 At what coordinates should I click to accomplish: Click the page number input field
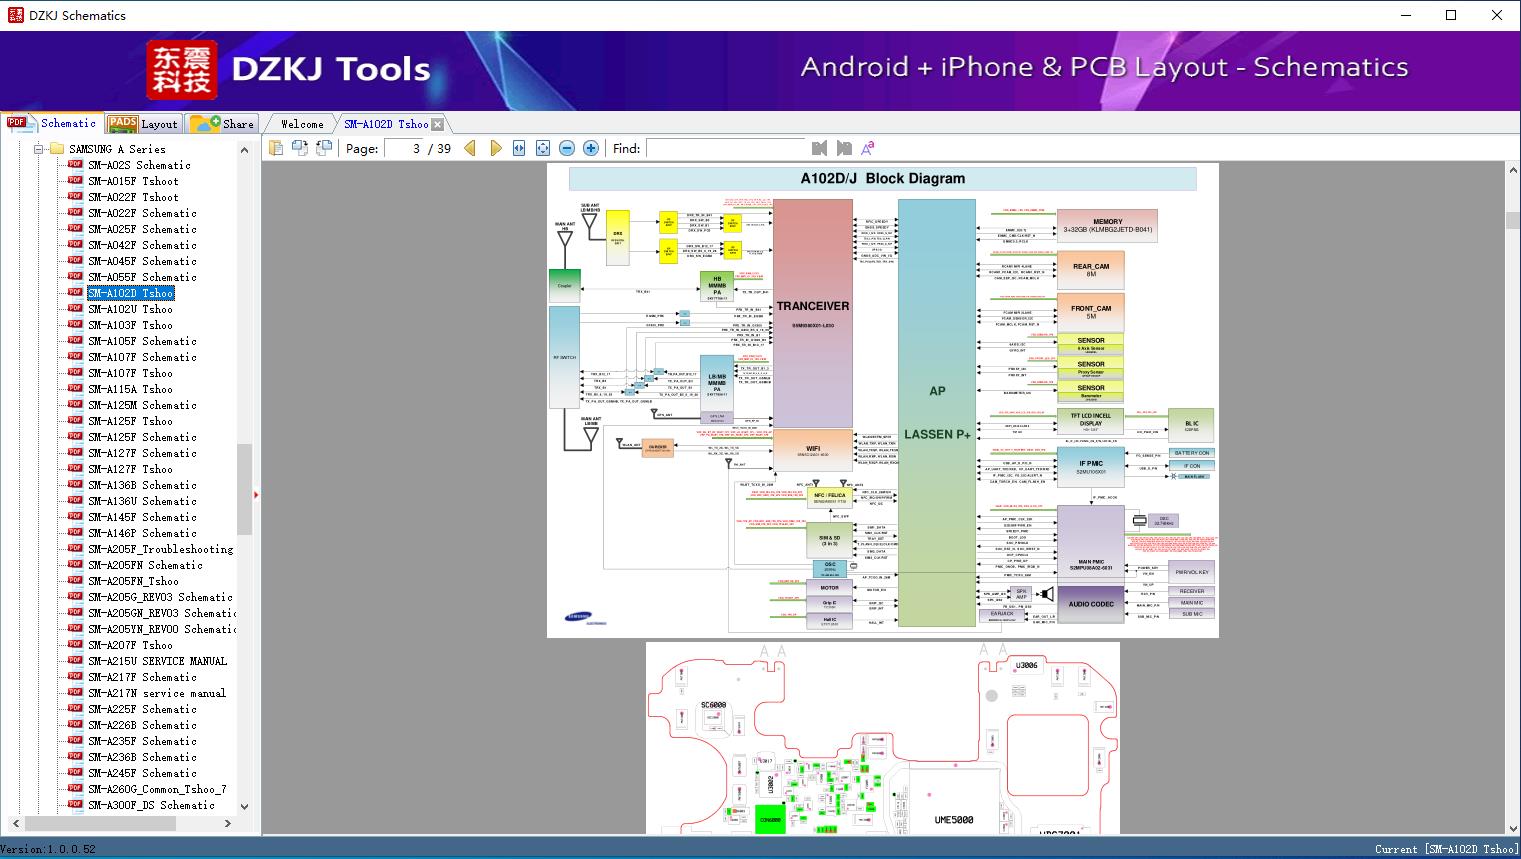tap(404, 148)
